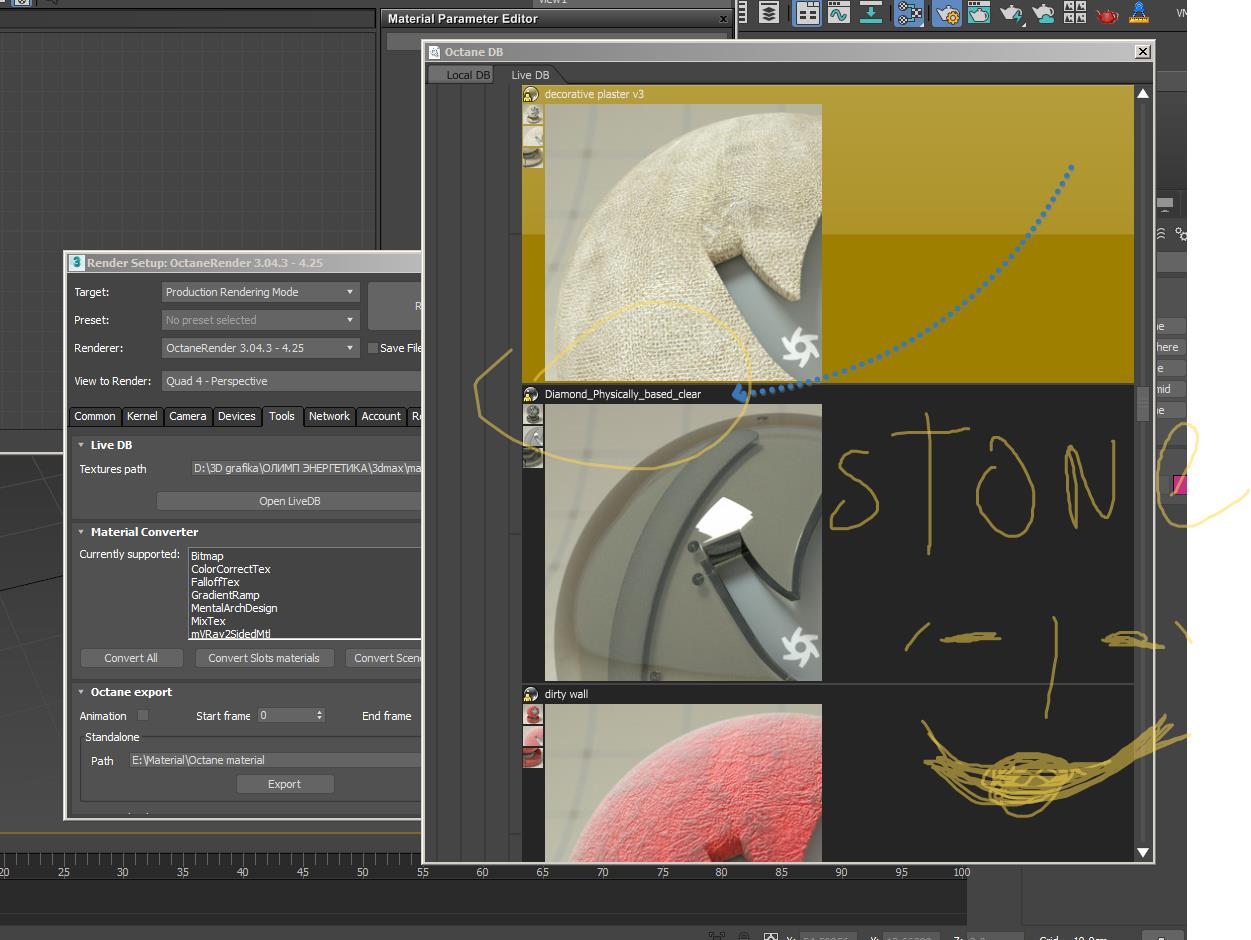The width and height of the screenshot is (1251, 940).
Task: Switch to the Common tab
Action: pyautogui.click(x=95, y=416)
